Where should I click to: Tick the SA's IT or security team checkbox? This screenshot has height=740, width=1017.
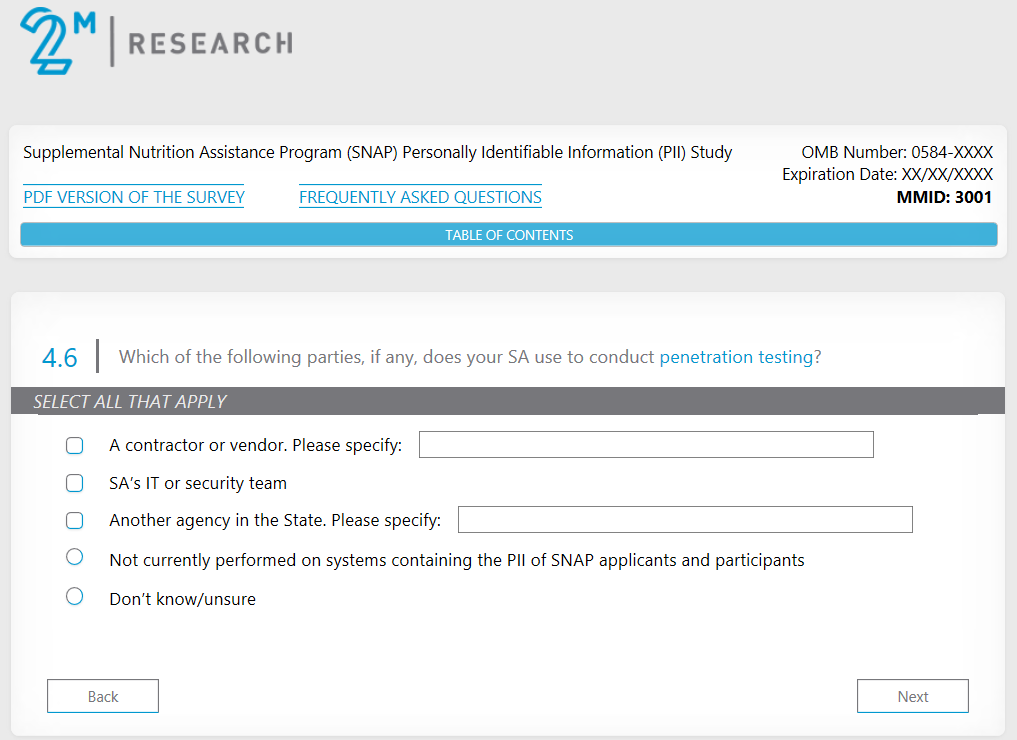coord(75,484)
